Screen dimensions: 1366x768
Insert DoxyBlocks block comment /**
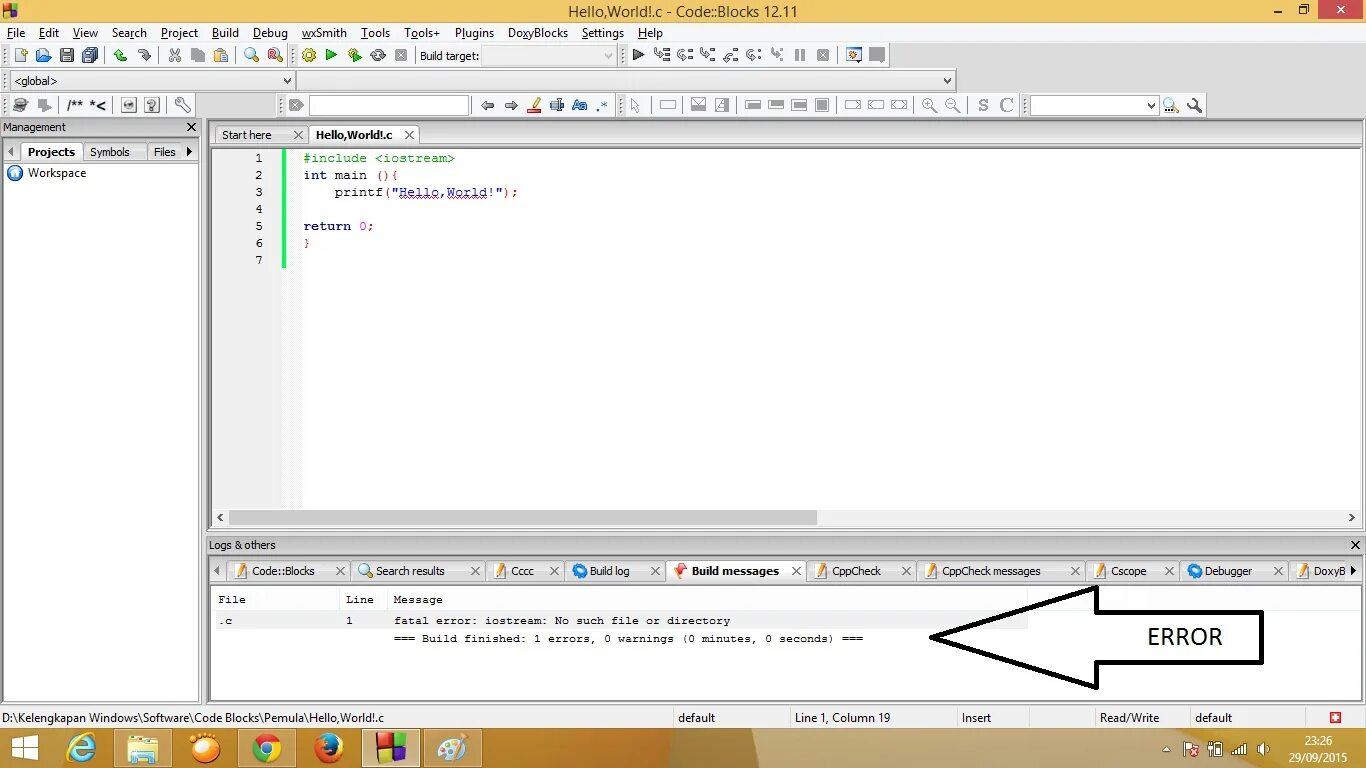[75, 105]
